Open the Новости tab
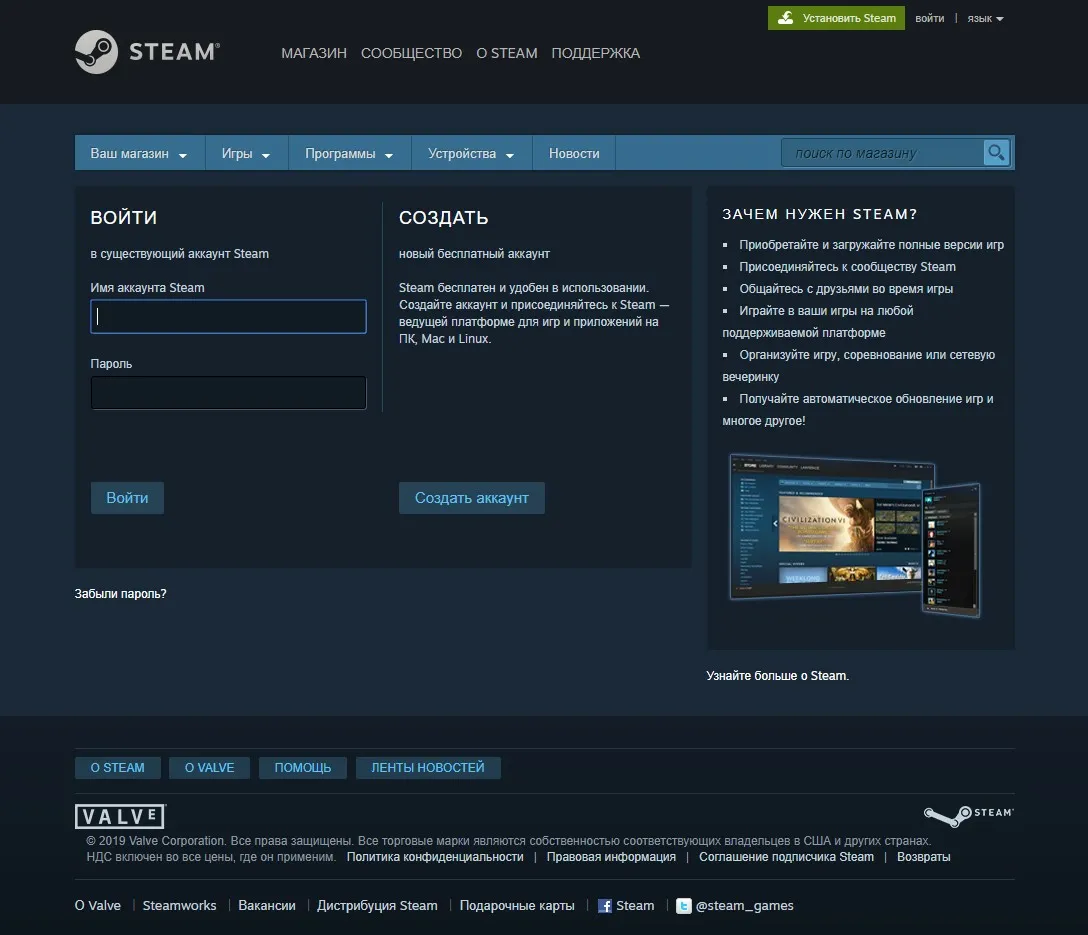Screen dimensions: 1088x935 click(x=574, y=154)
